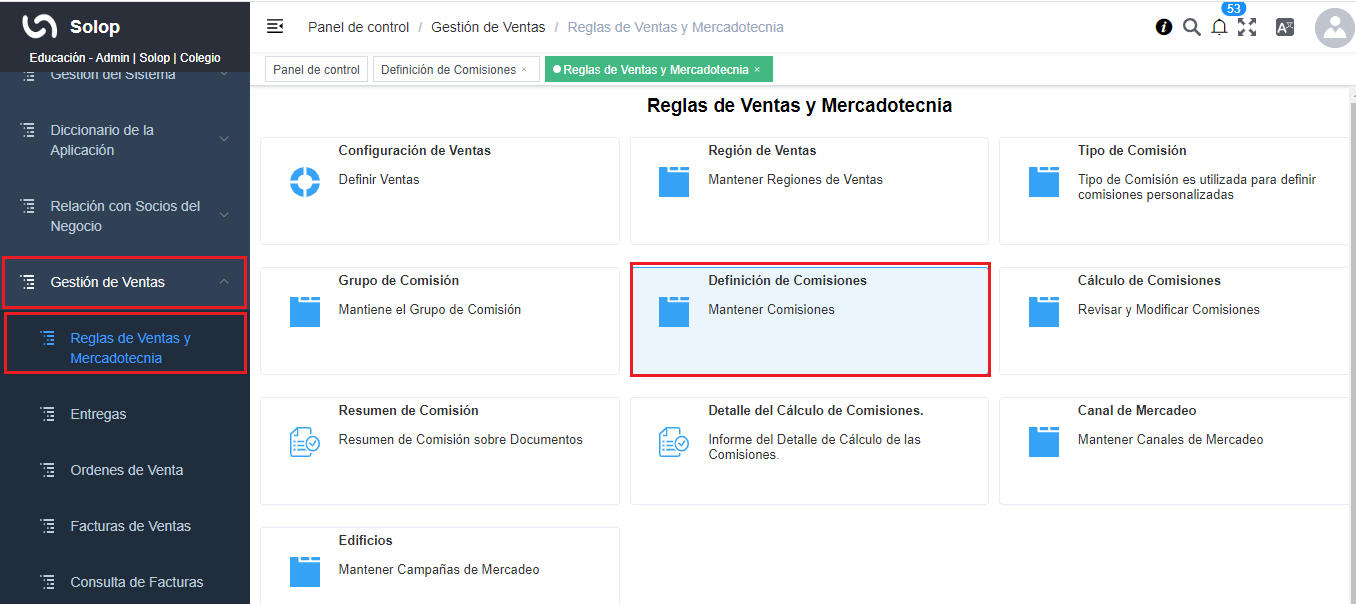
Task: Toggle fullscreen mode icon
Action: 1247,28
